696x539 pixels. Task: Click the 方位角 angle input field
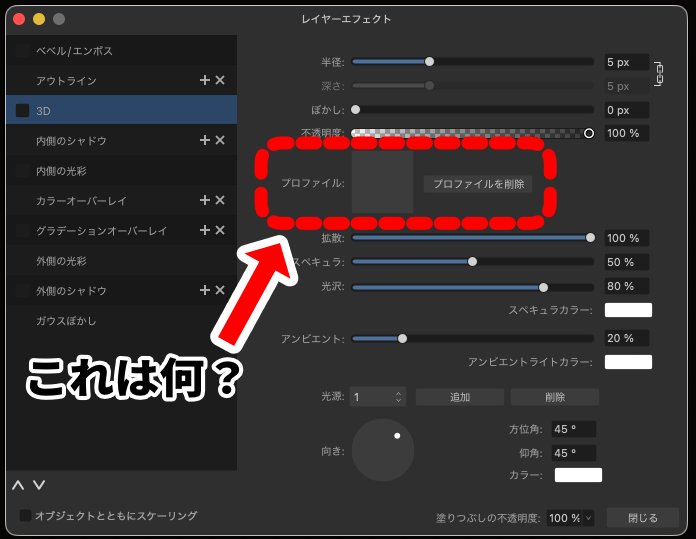click(x=573, y=429)
